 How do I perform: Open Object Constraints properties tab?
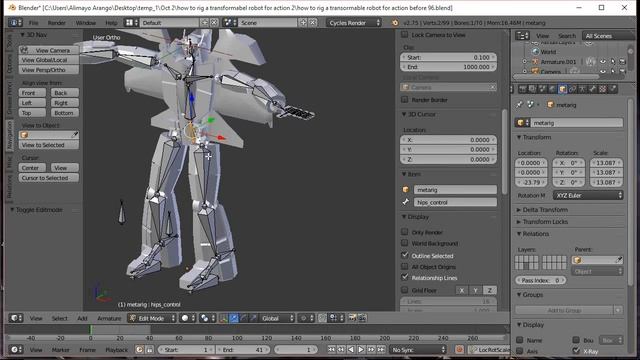pyautogui.click(x=572, y=89)
